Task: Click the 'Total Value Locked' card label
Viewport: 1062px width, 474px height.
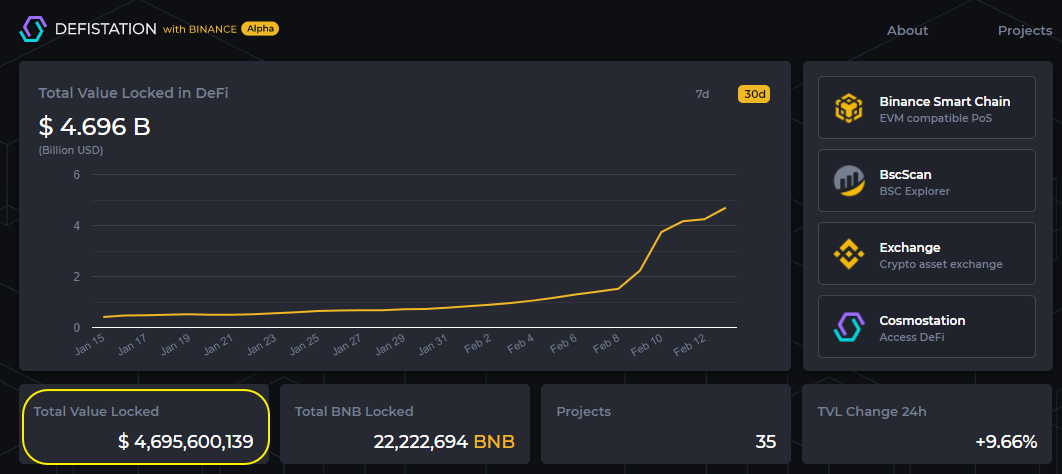Action: click(x=96, y=411)
